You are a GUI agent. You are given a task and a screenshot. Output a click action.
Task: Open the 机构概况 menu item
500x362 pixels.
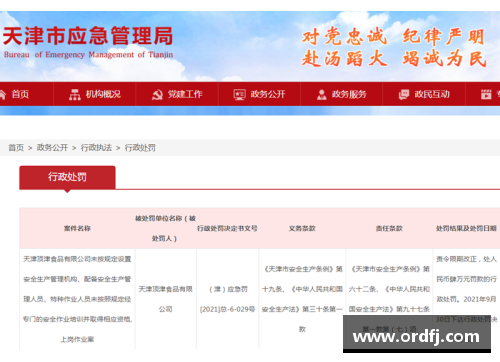click(x=103, y=94)
